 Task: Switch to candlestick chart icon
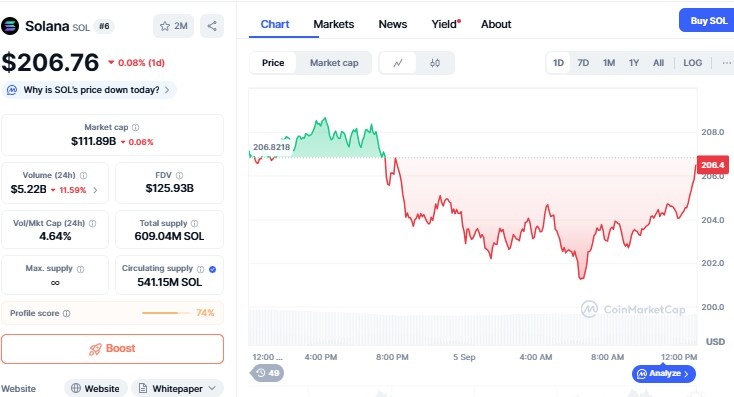pos(435,63)
